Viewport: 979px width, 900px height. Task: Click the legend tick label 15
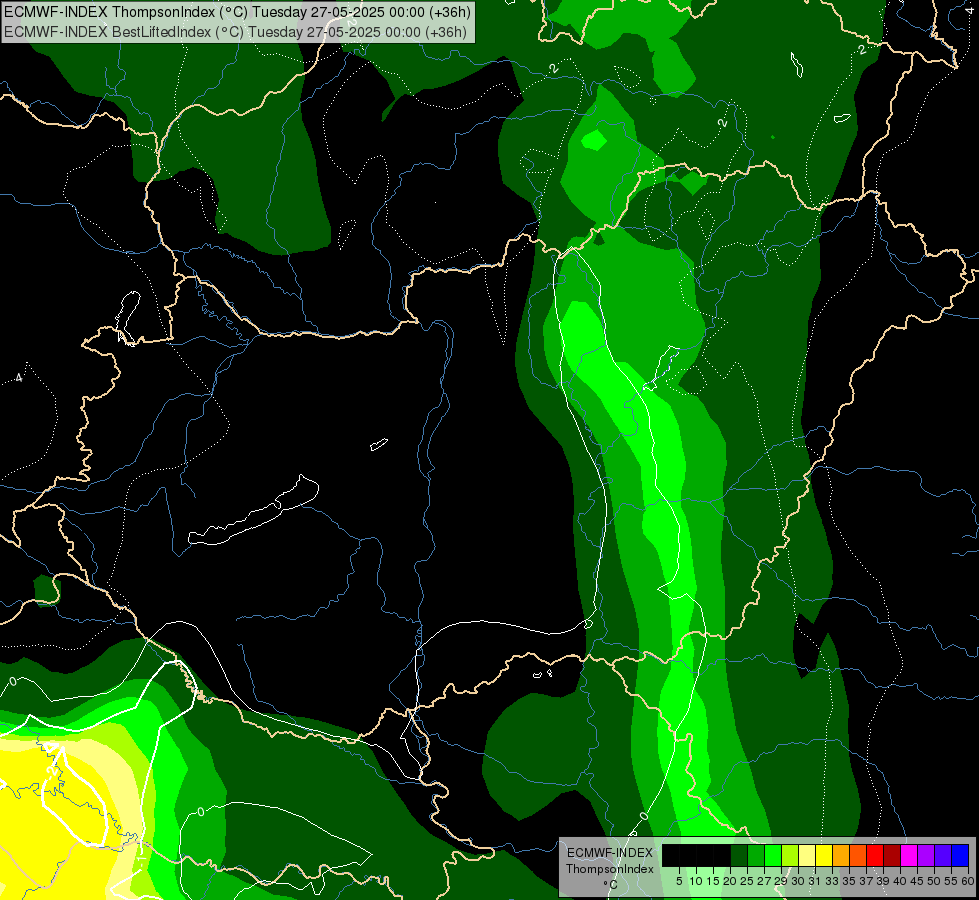tap(713, 881)
